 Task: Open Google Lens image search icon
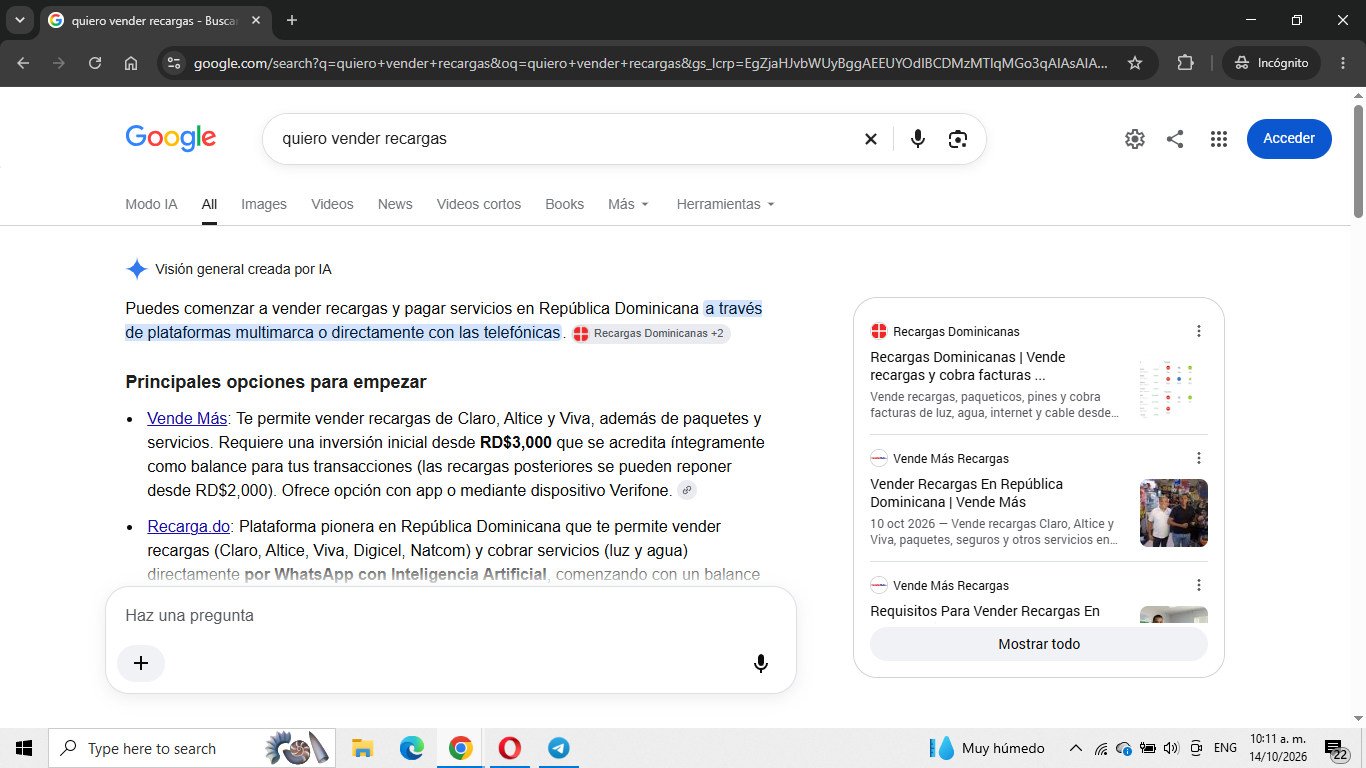(x=958, y=139)
